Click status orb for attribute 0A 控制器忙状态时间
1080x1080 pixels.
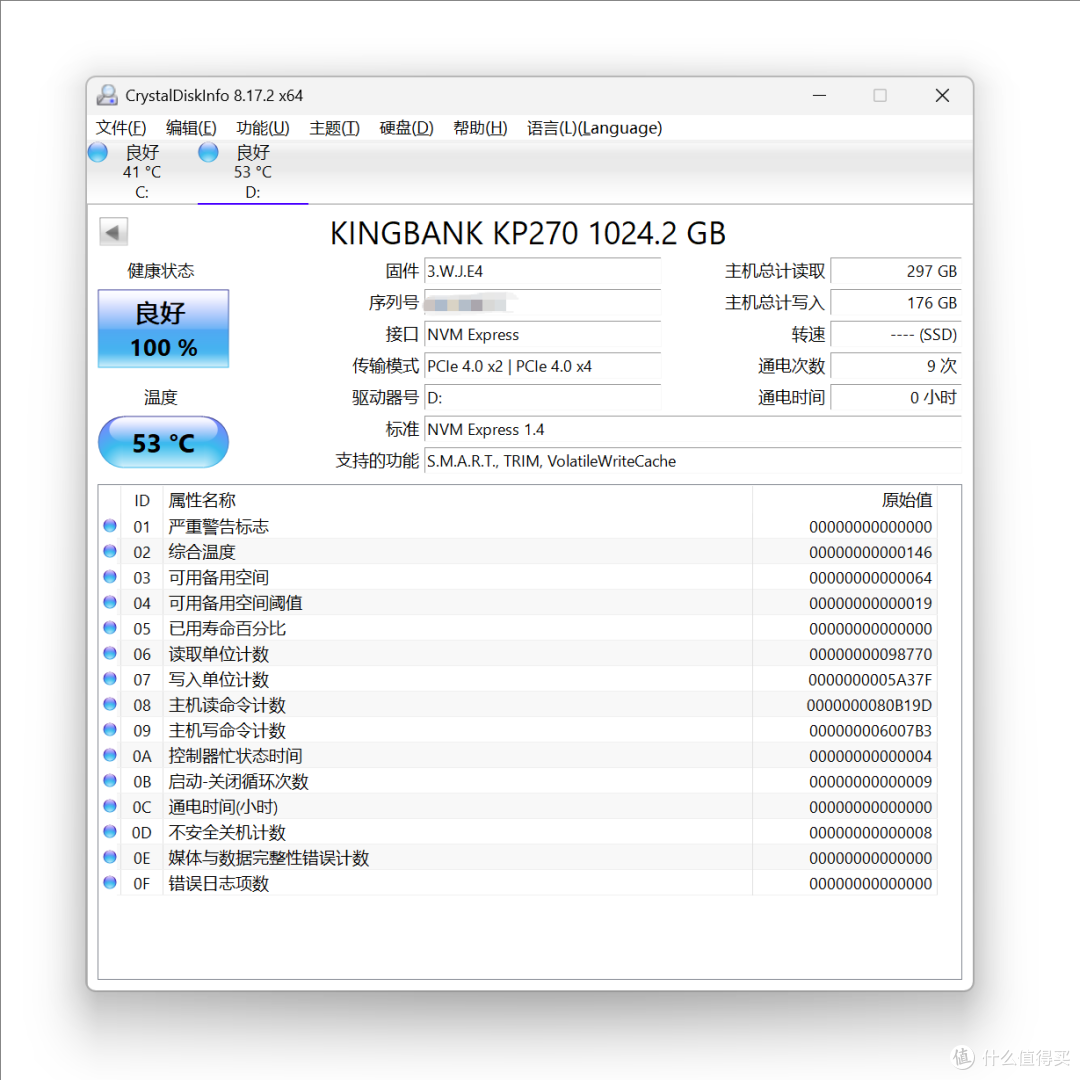(110, 756)
